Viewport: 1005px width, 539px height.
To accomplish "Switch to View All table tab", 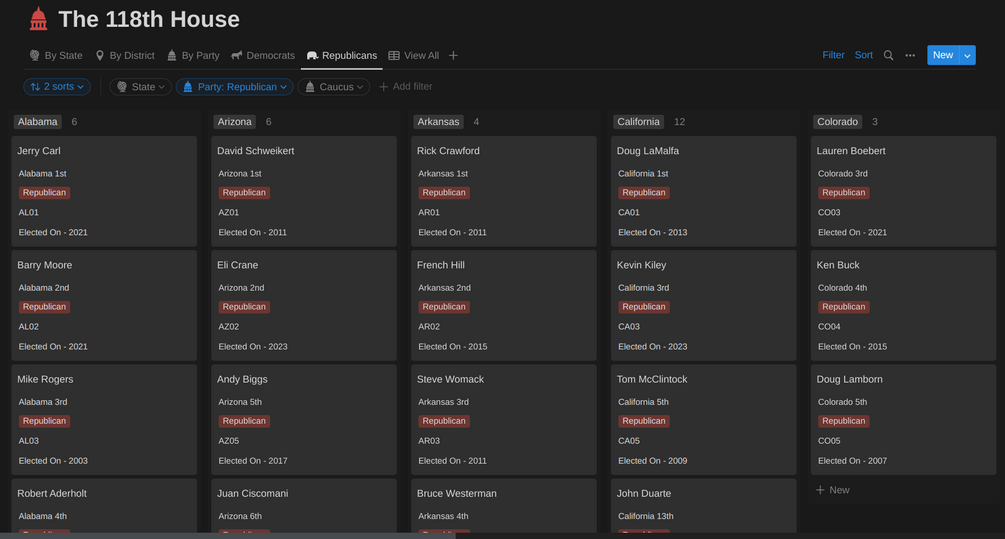I will pyautogui.click(x=413, y=56).
